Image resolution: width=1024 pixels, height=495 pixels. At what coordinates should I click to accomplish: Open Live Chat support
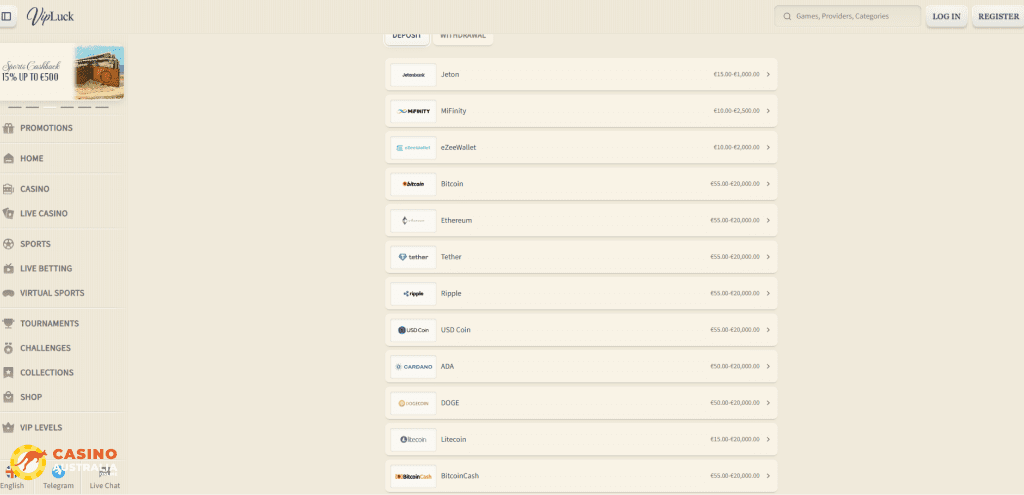(104, 479)
